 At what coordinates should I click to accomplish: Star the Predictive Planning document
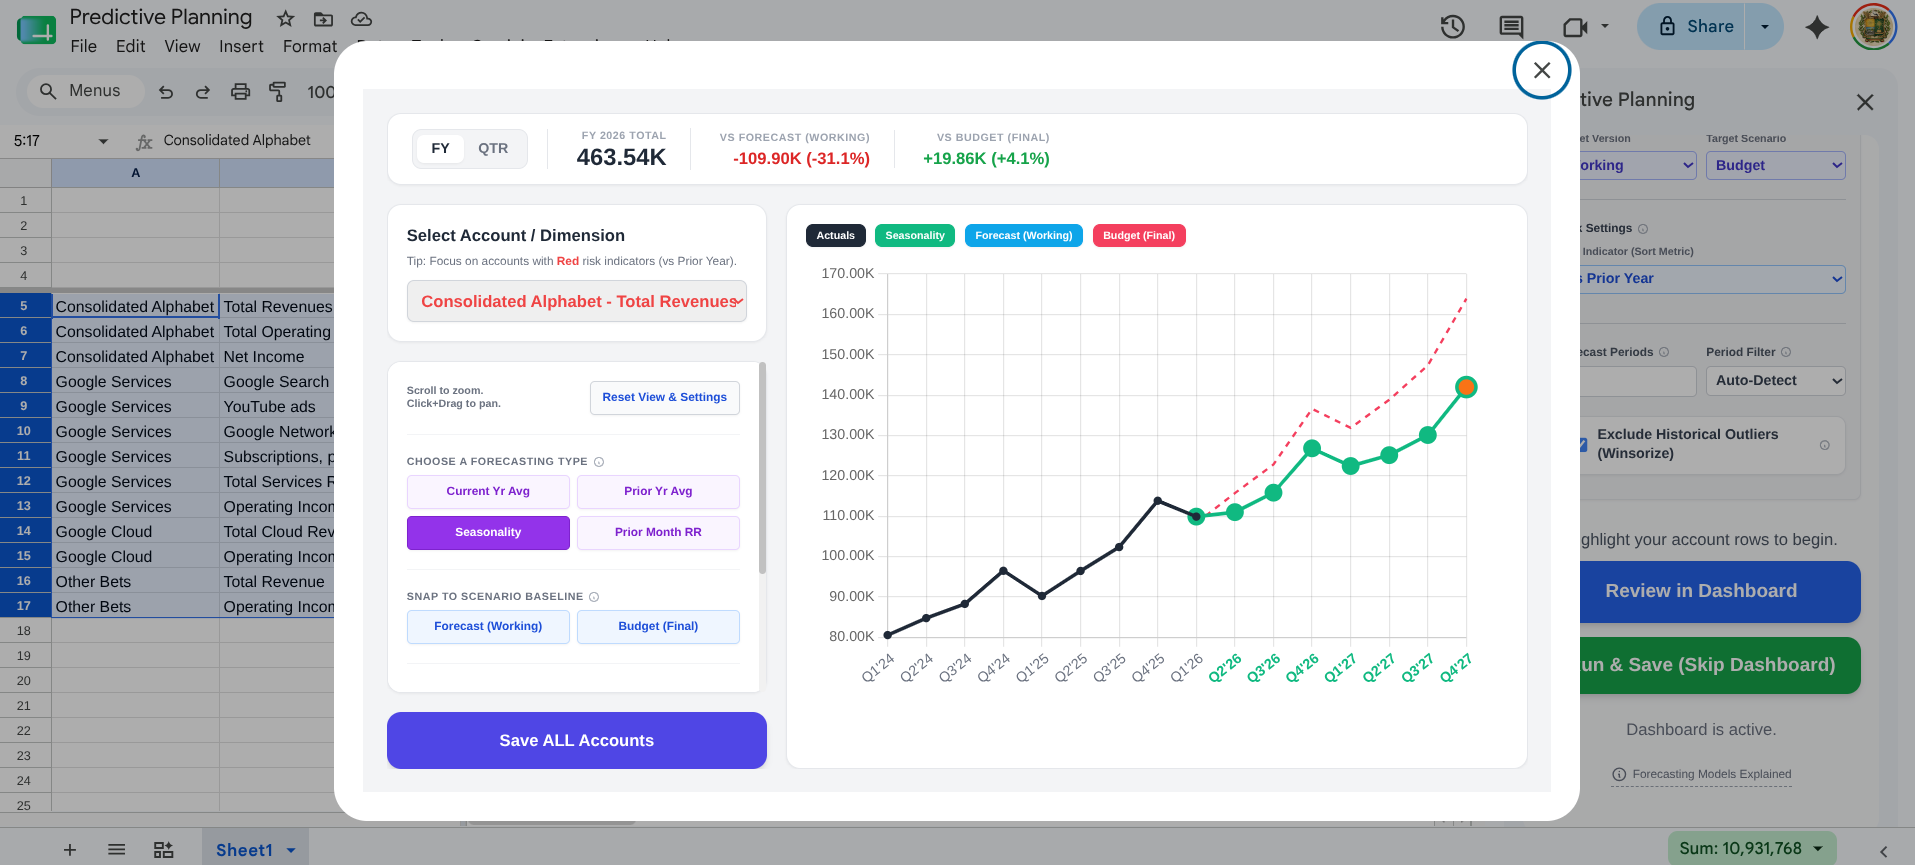[285, 18]
